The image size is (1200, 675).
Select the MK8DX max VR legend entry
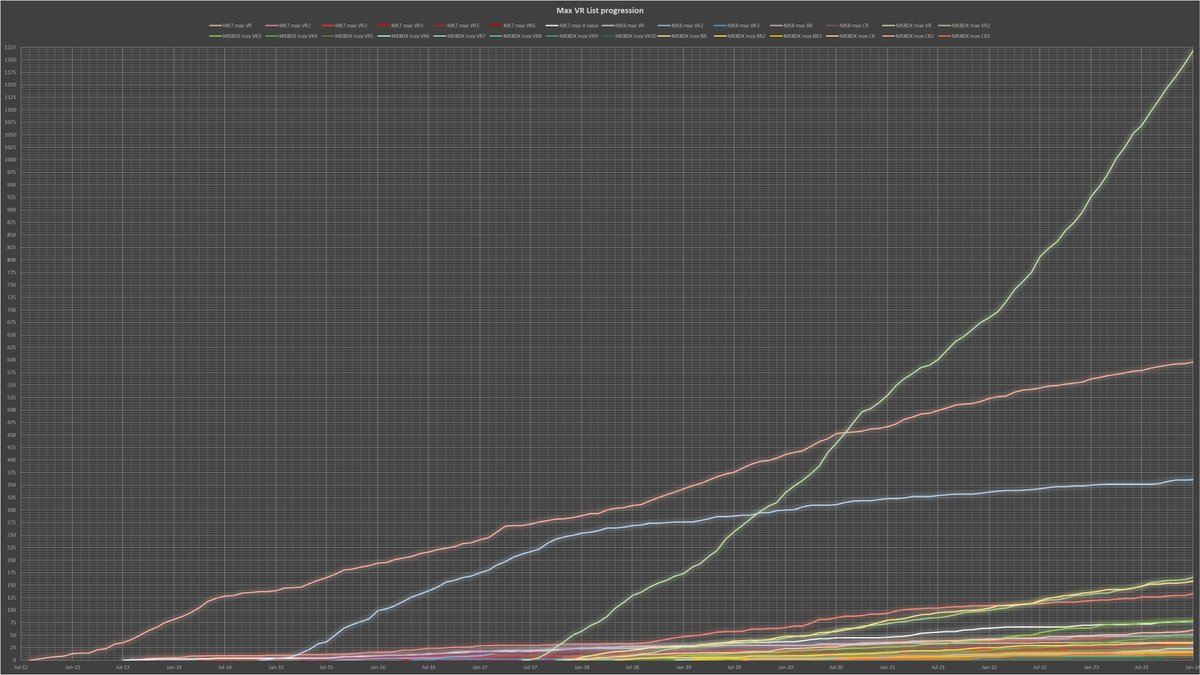(906, 25)
